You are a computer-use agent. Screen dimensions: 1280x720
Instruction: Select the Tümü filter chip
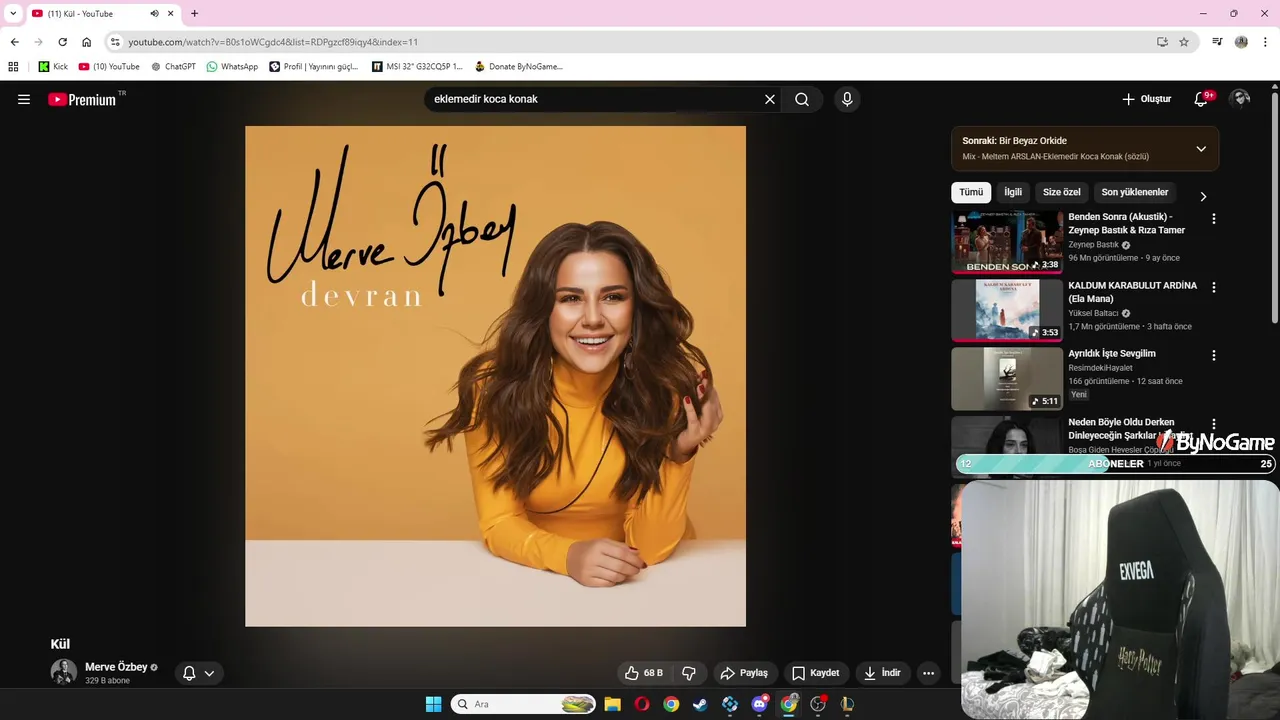tap(971, 192)
